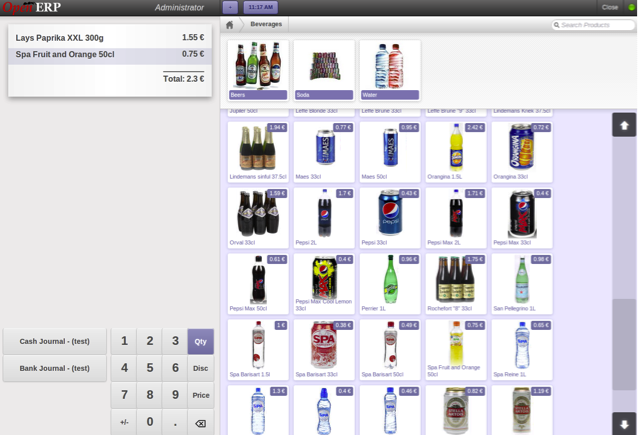Add a new order with plus button
Screen dimensions: 638x435
coord(230,7)
